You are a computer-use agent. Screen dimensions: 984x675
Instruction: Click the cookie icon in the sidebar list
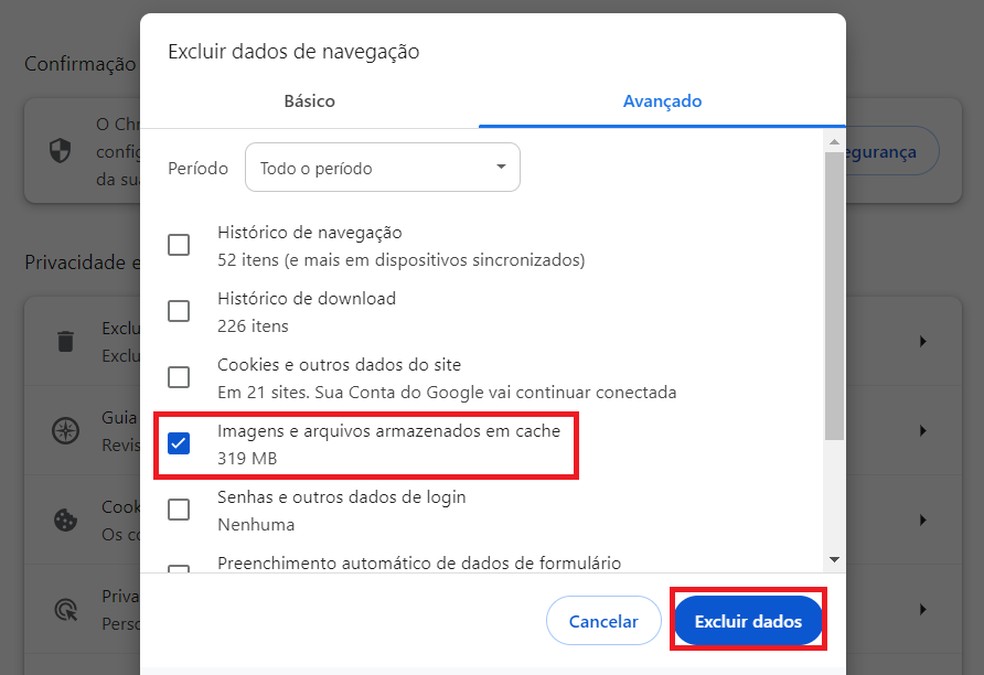click(x=64, y=519)
